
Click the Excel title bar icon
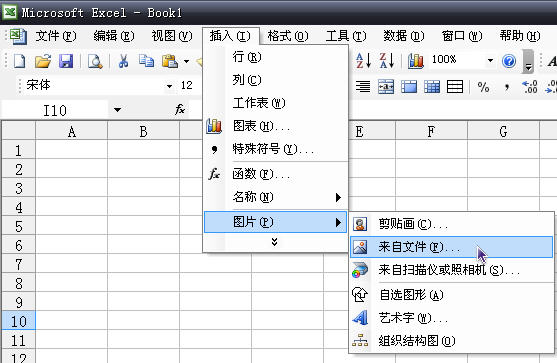pyautogui.click(x=10, y=12)
